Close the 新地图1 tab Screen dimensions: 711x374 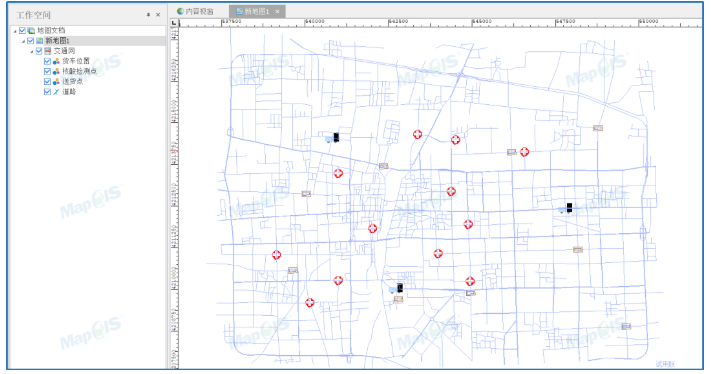(x=278, y=11)
